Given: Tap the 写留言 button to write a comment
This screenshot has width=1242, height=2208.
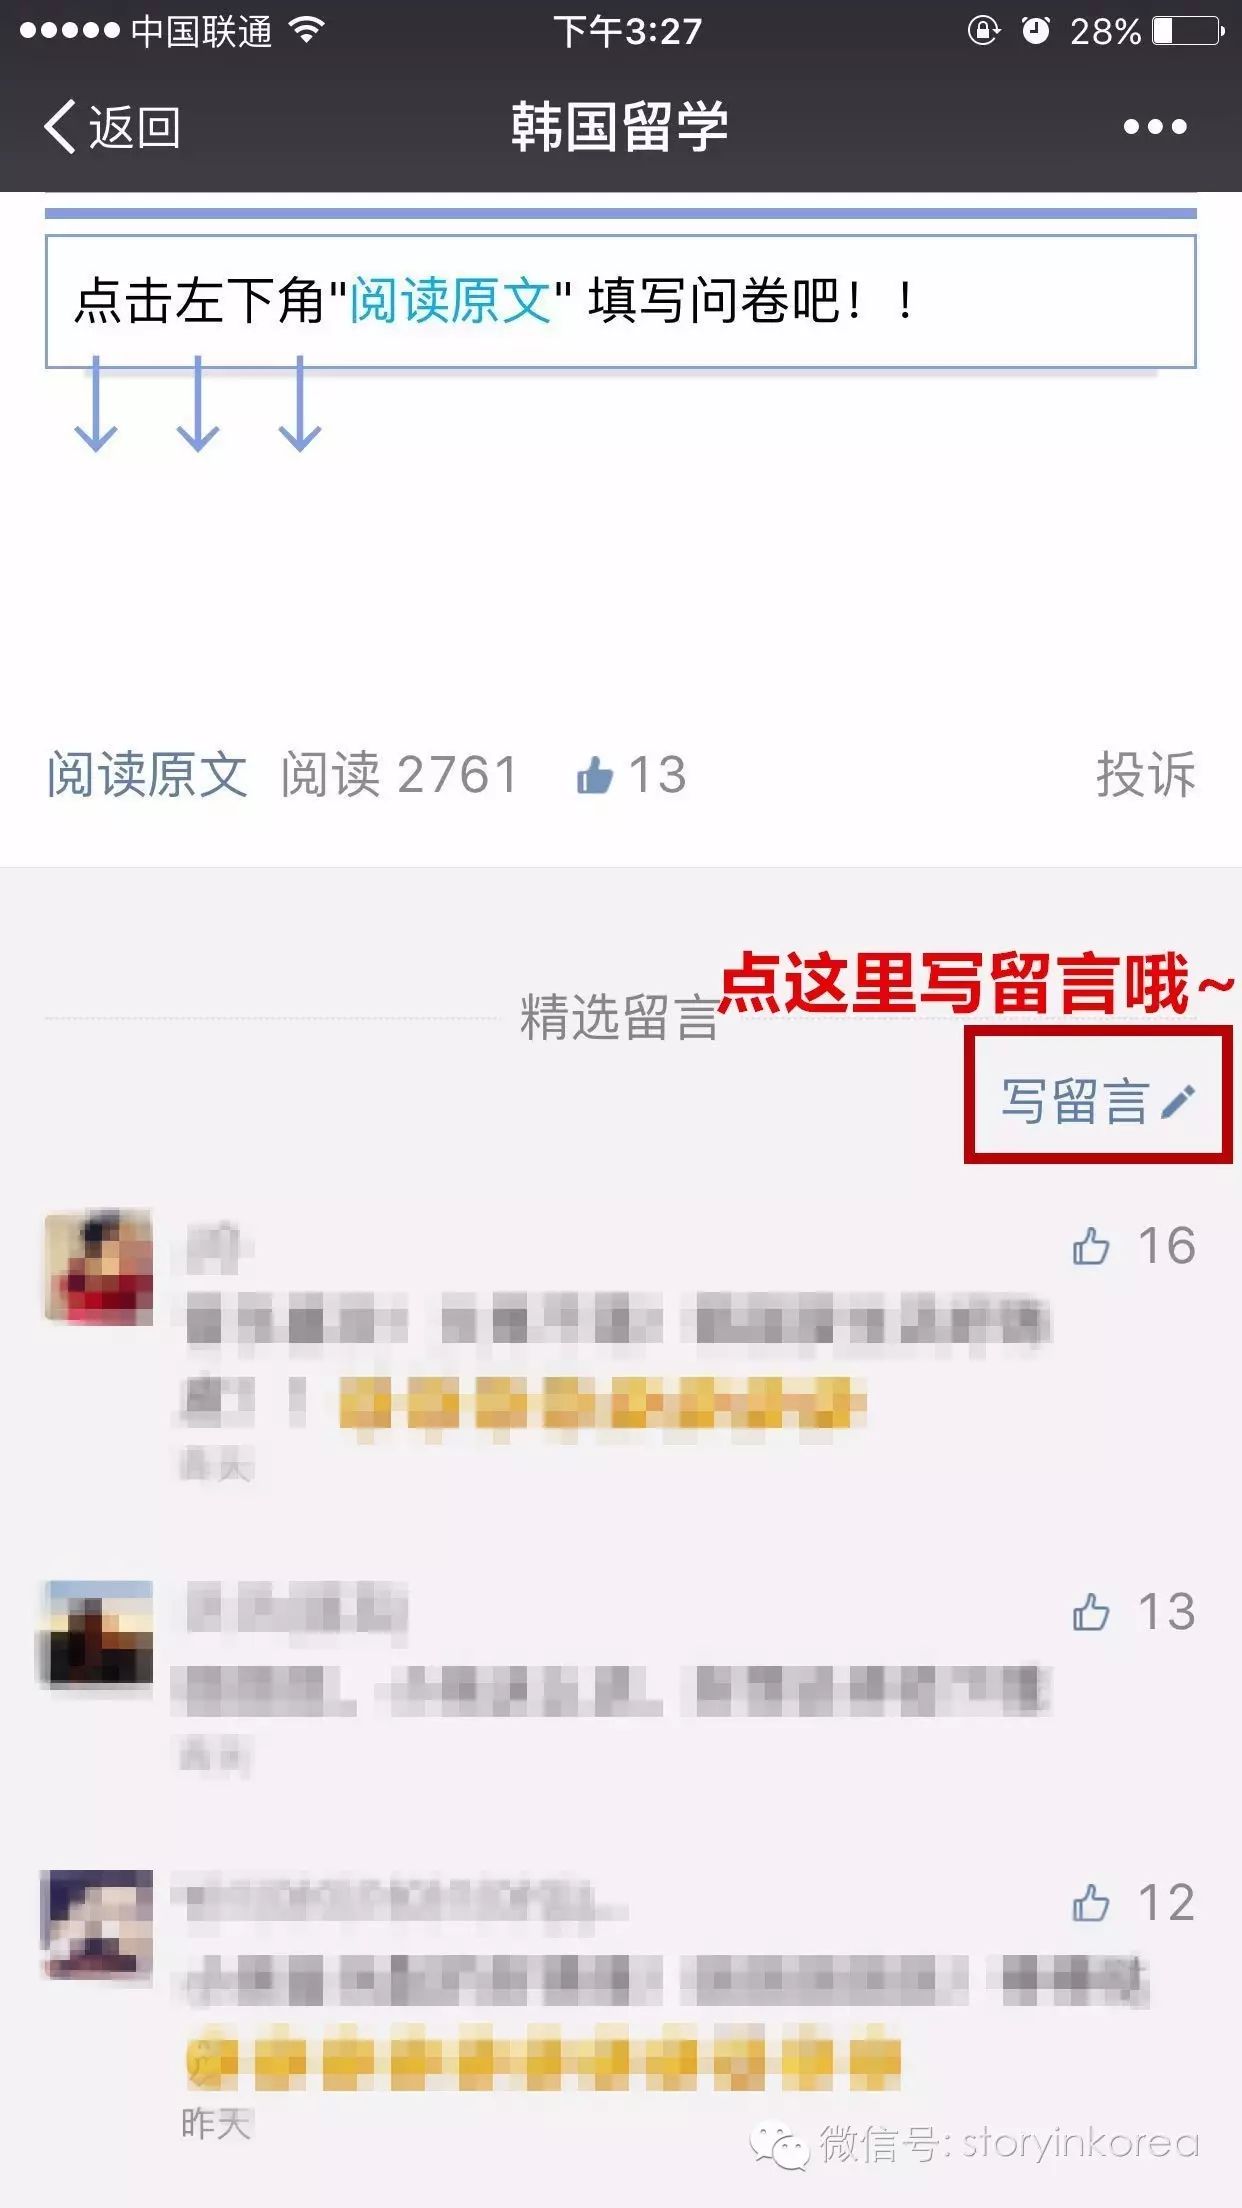Looking at the screenshot, I should click(x=1098, y=1101).
